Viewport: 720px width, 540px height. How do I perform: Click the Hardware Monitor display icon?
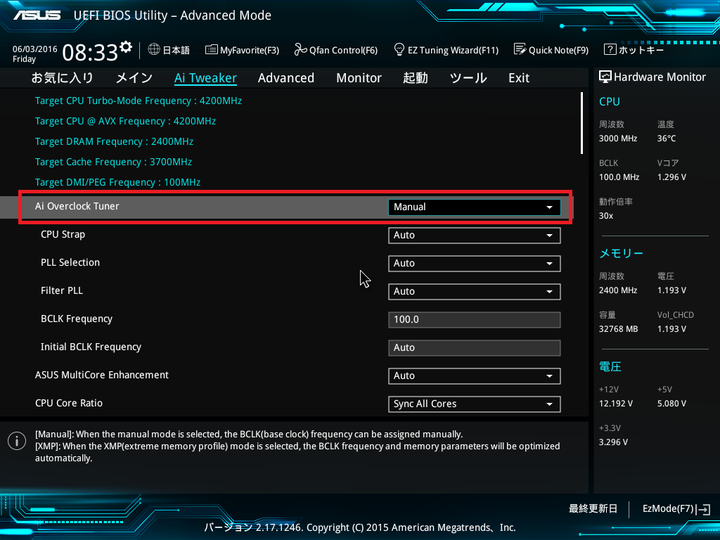point(605,77)
